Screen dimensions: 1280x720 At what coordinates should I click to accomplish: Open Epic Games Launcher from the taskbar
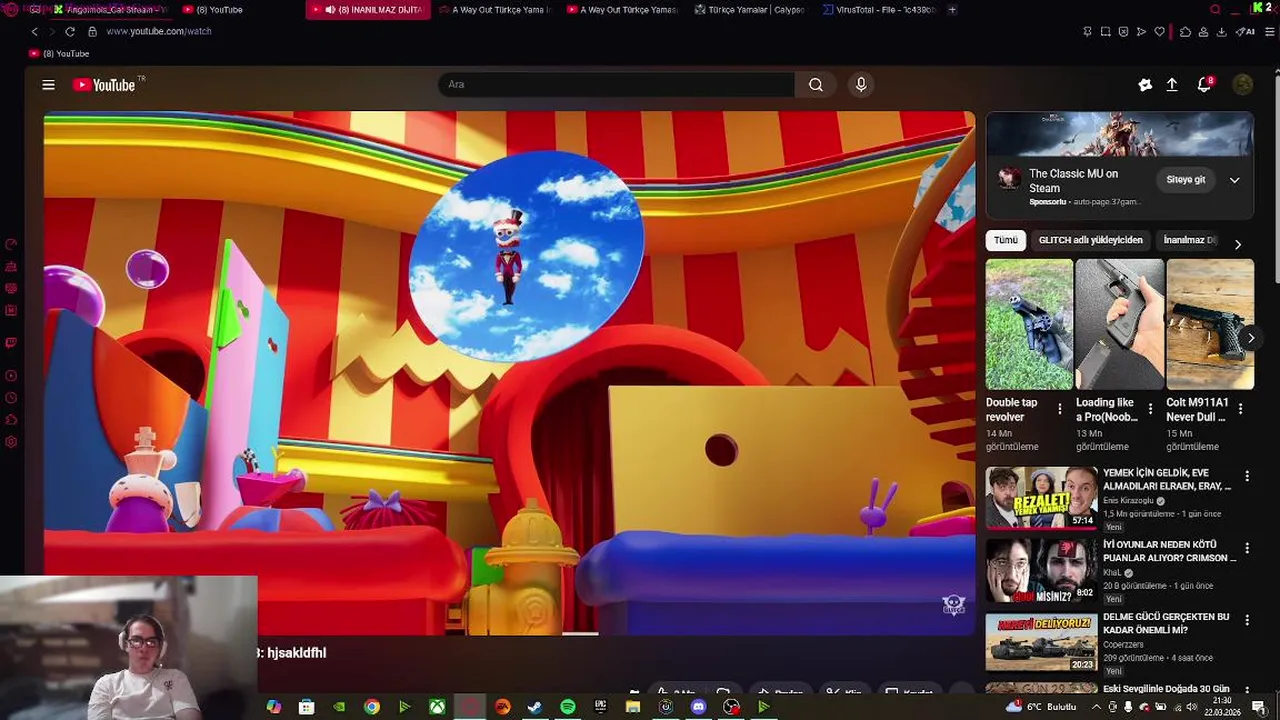pos(600,707)
